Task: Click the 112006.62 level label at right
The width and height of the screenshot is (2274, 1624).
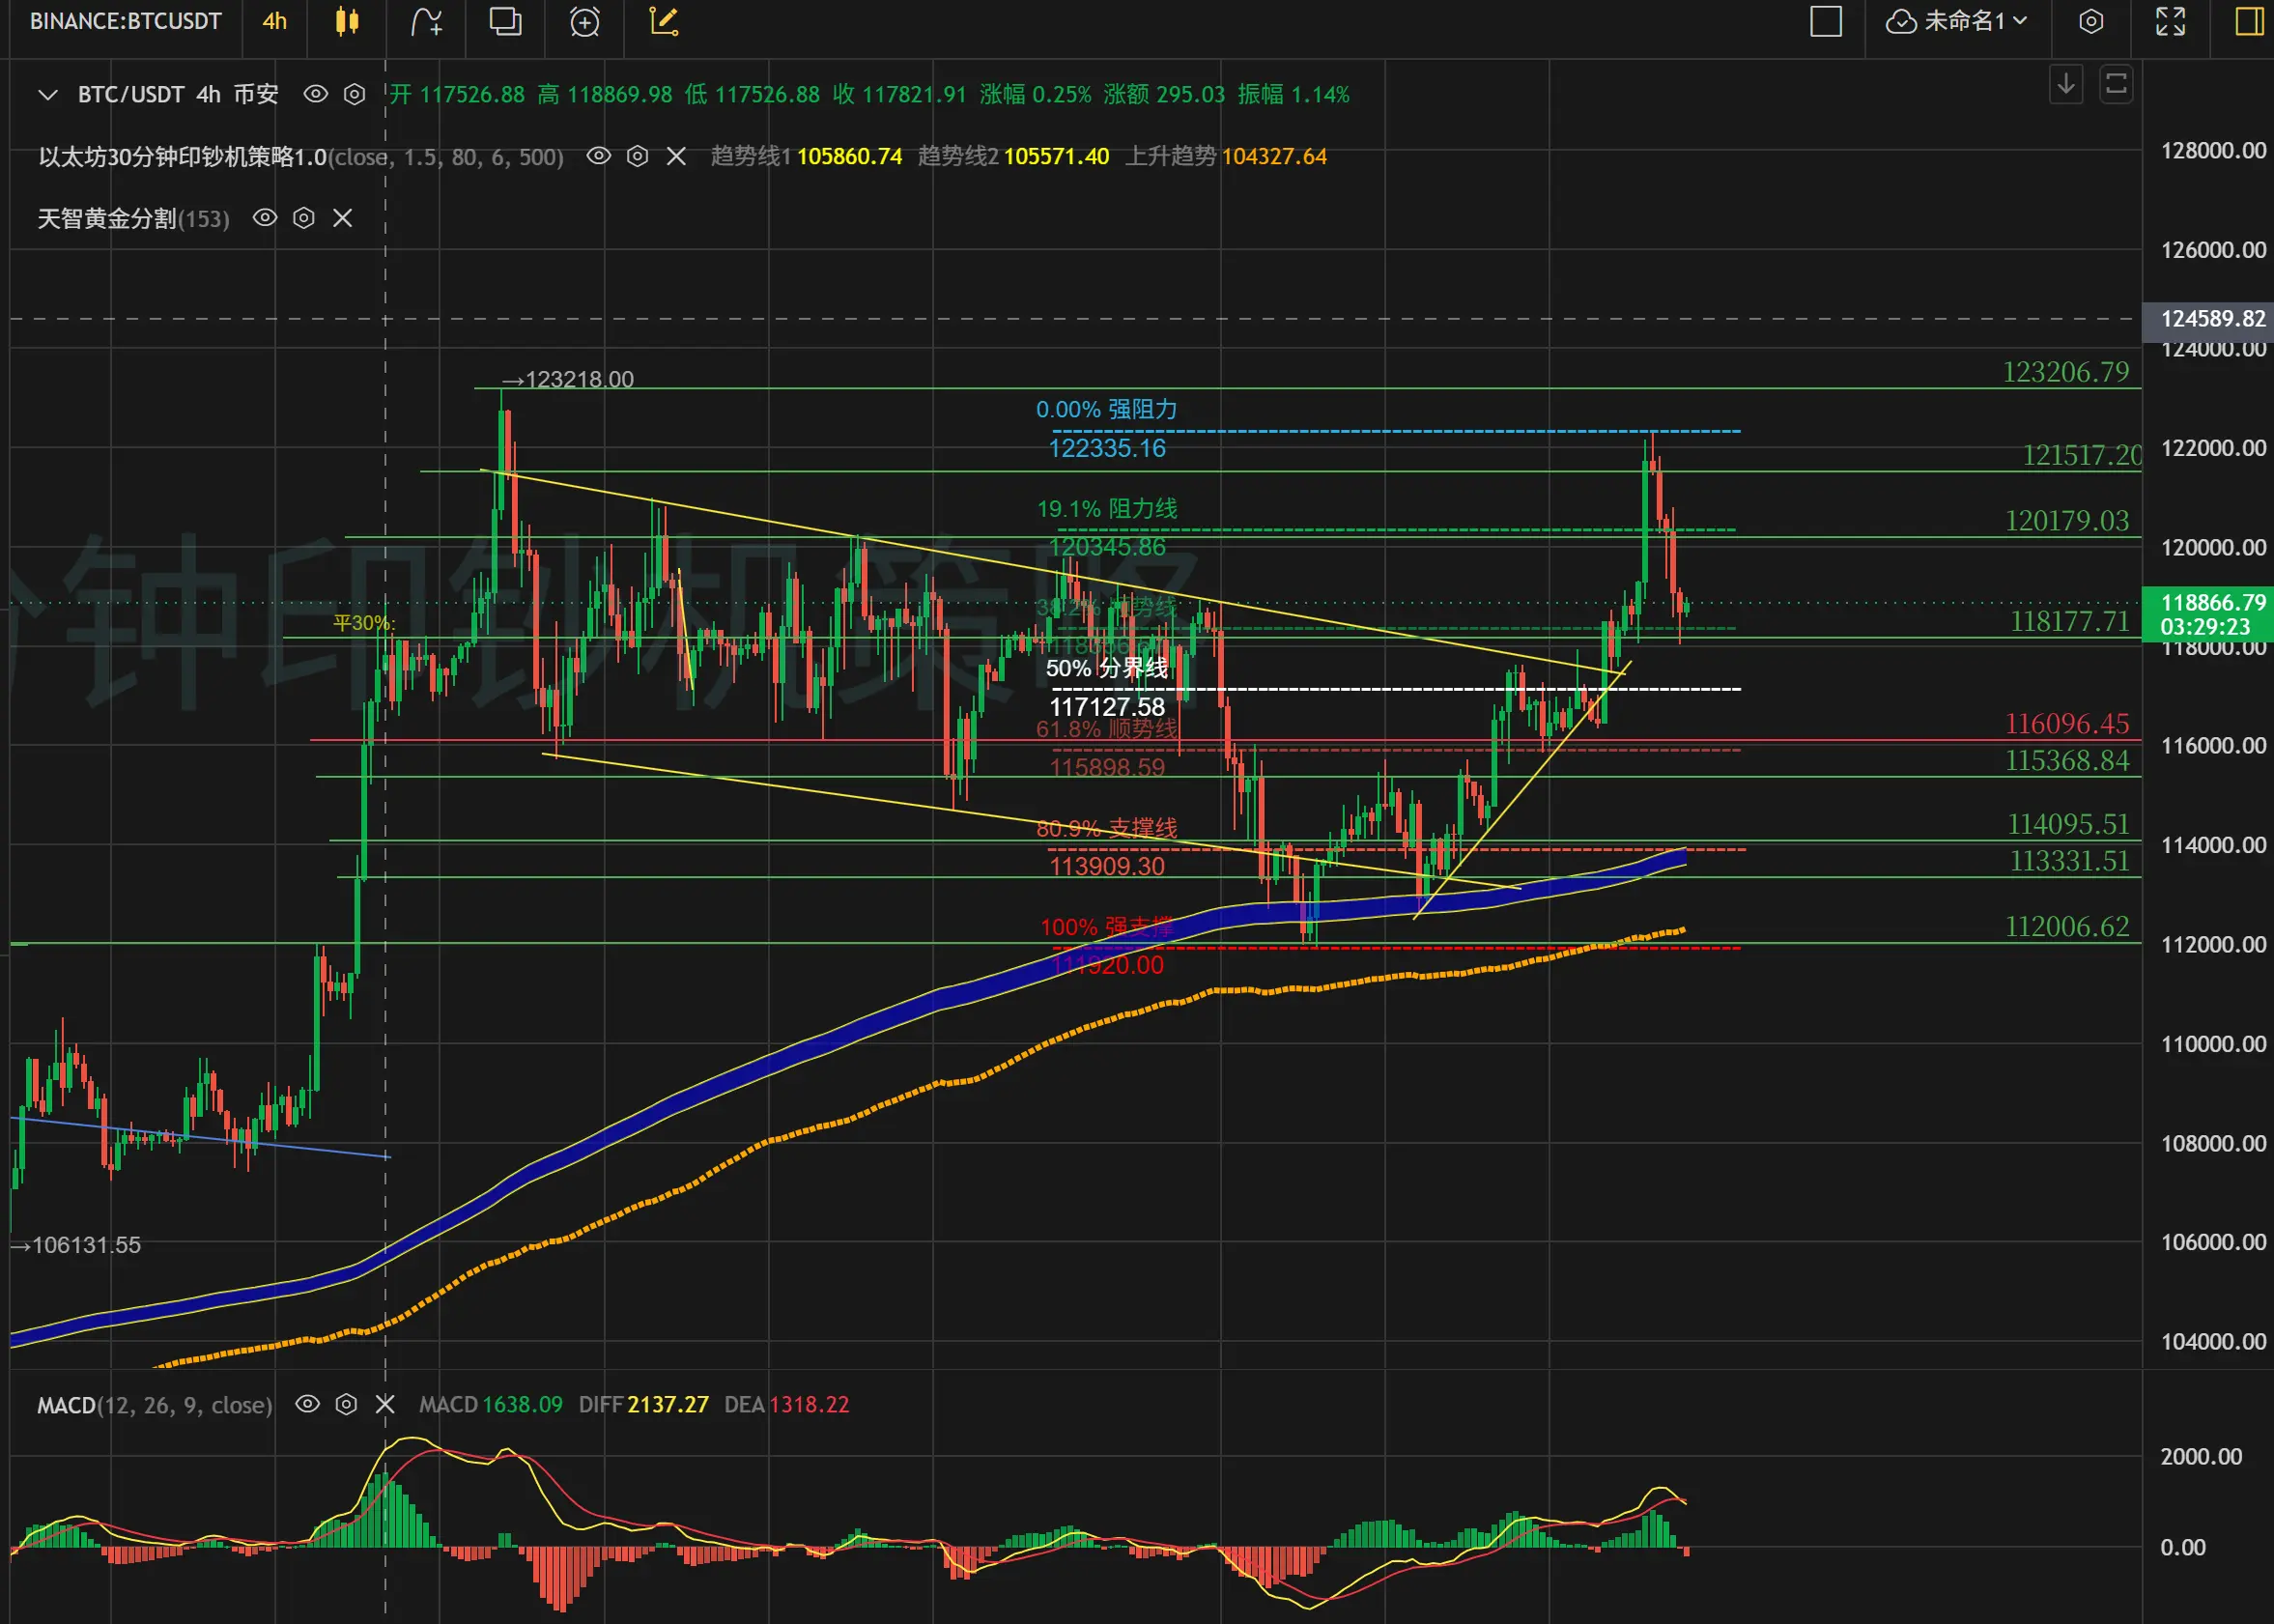Action: (2067, 926)
